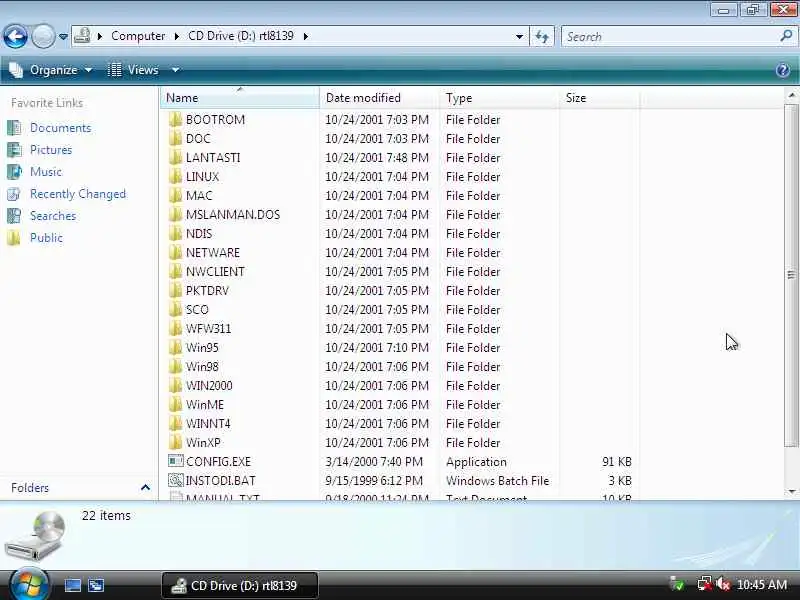The width and height of the screenshot is (800, 600).
Task: Sort by Name column header
Action: 240,98
